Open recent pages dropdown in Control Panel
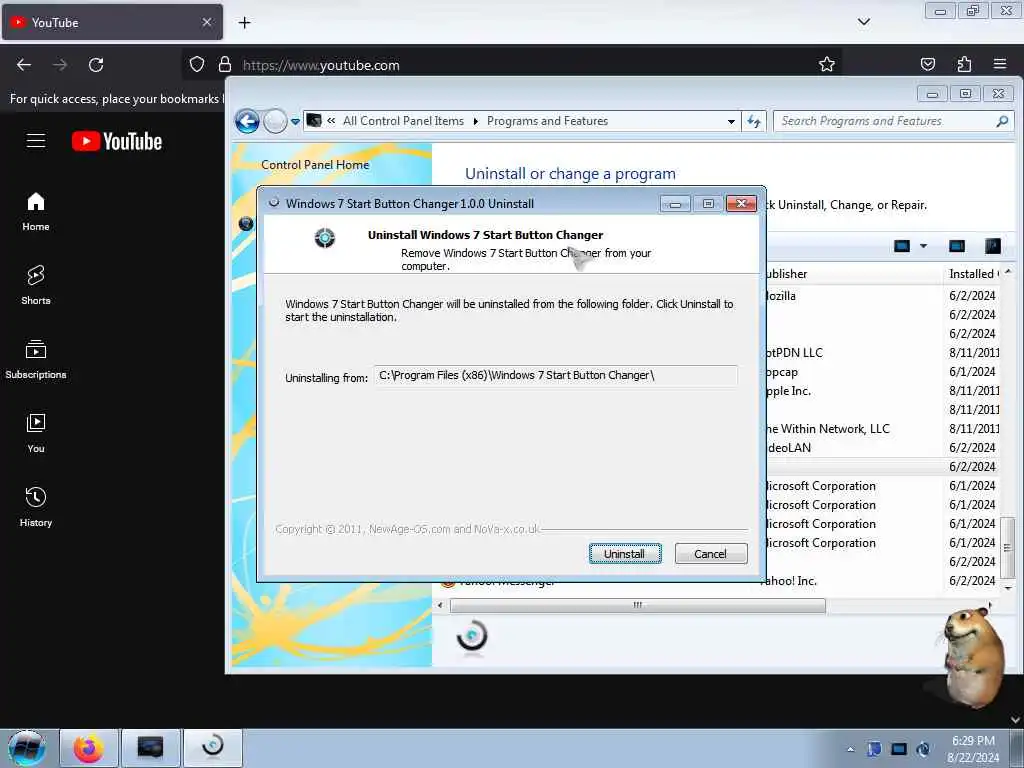Image resolution: width=1024 pixels, height=768 pixels. tap(295, 121)
